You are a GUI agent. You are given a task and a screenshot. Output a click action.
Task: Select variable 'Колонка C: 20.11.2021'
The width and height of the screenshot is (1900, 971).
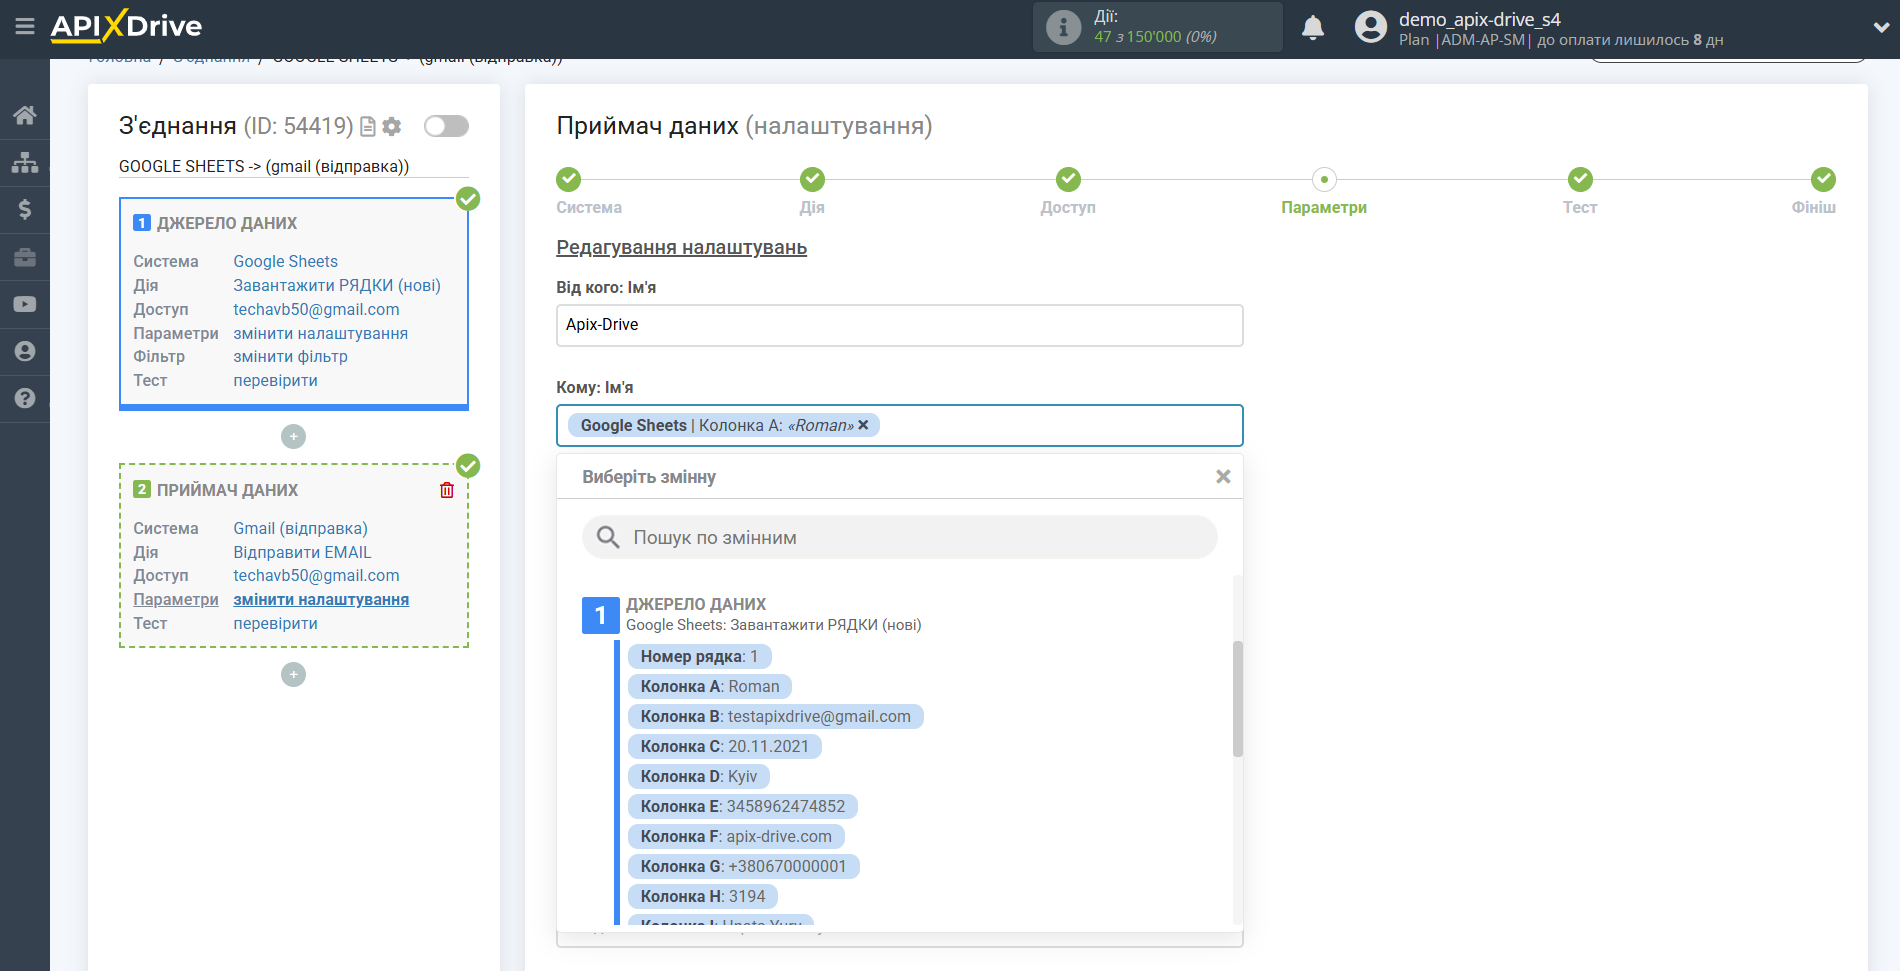pos(724,746)
